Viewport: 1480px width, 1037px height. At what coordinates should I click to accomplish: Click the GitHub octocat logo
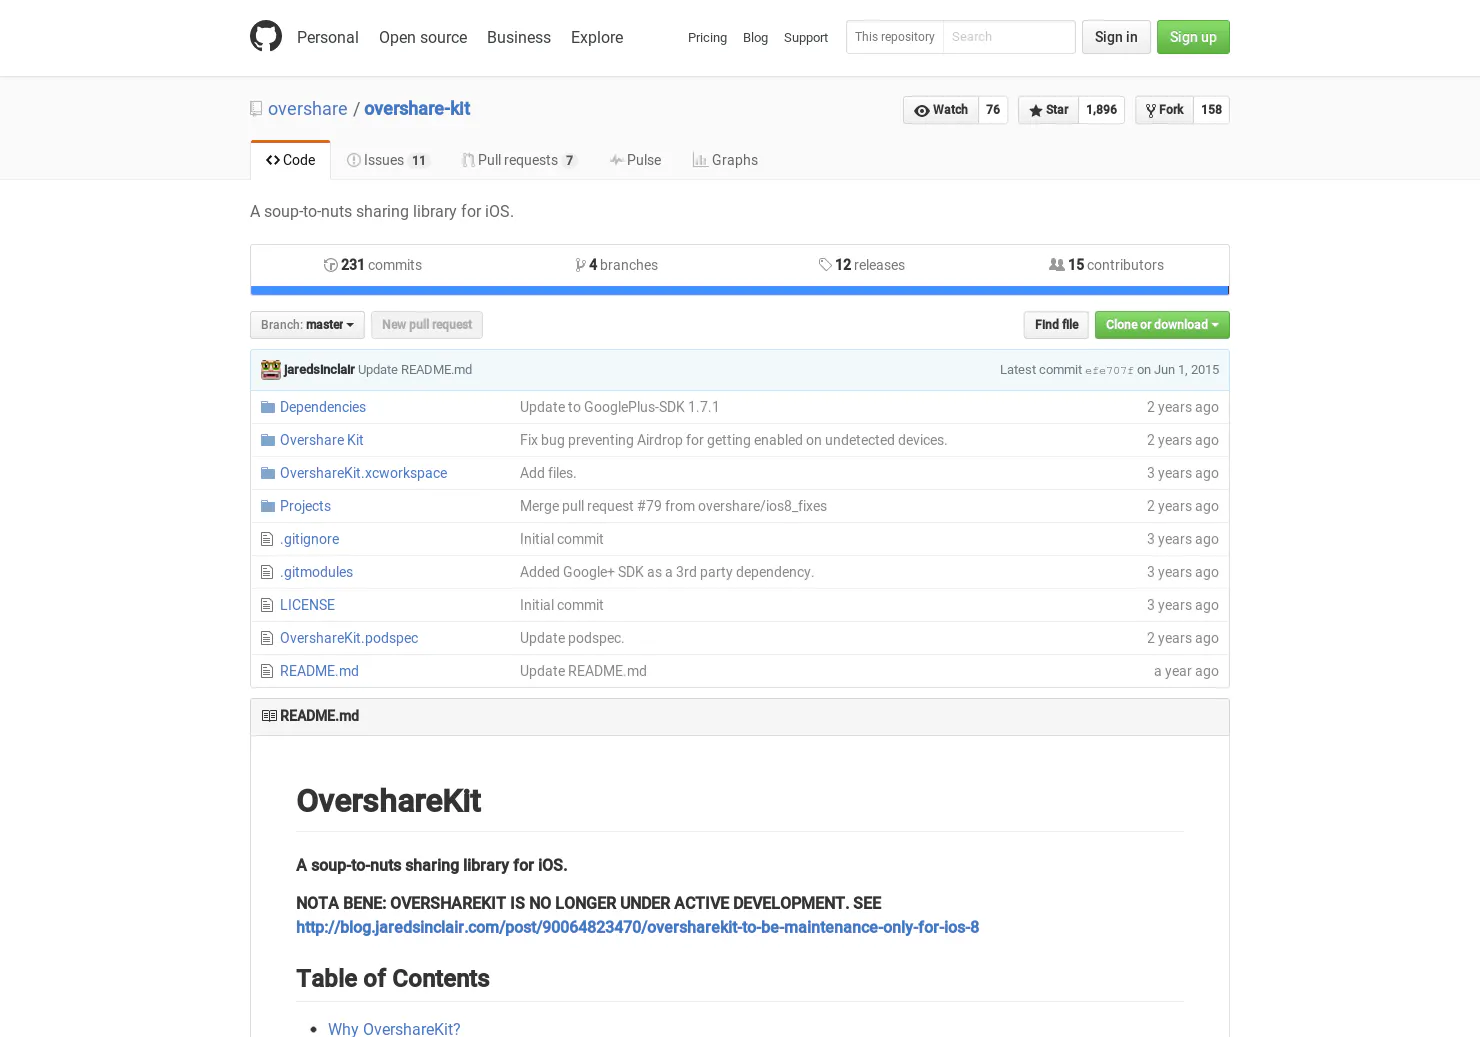pyautogui.click(x=266, y=37)
